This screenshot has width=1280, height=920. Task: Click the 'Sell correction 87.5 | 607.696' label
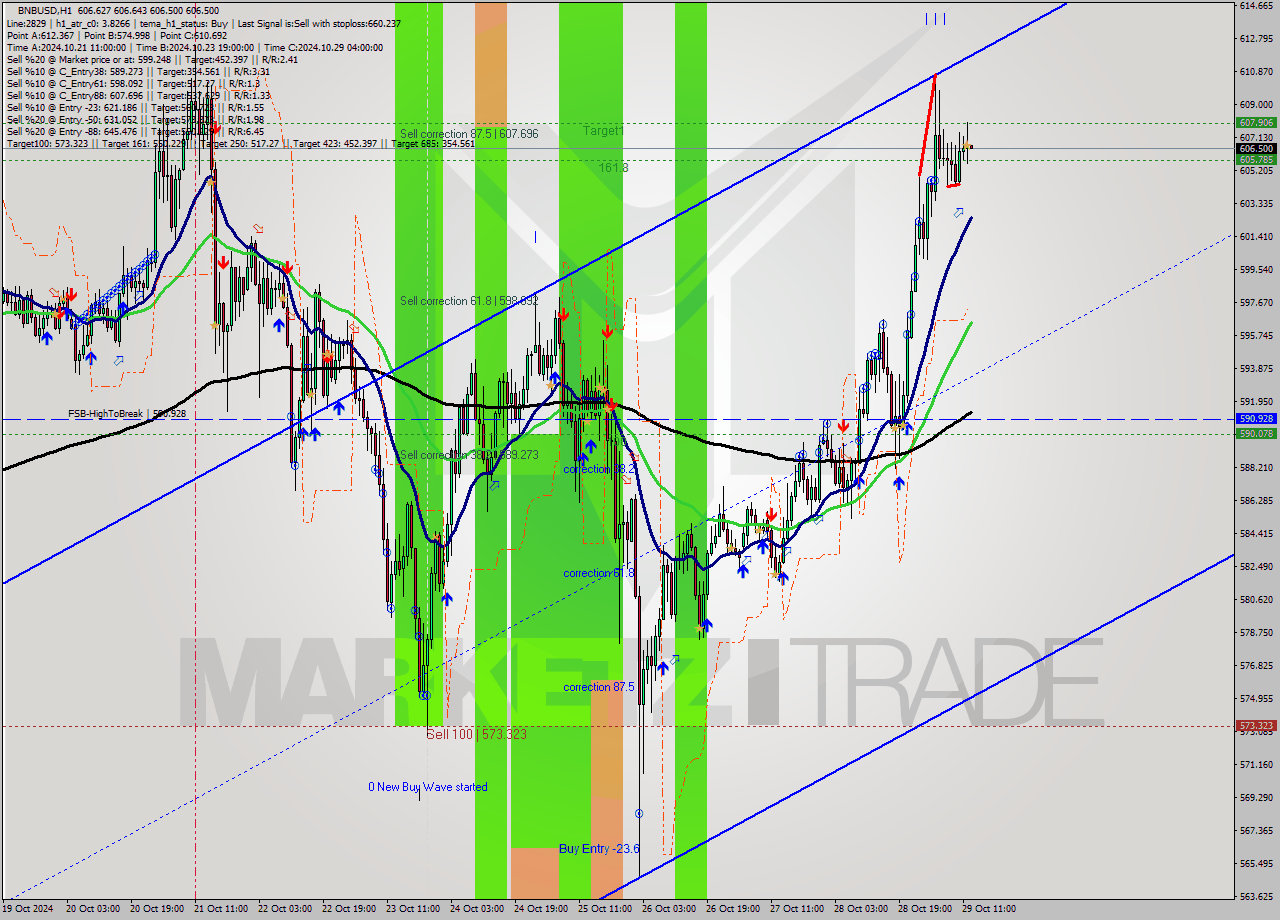[469, 134]
